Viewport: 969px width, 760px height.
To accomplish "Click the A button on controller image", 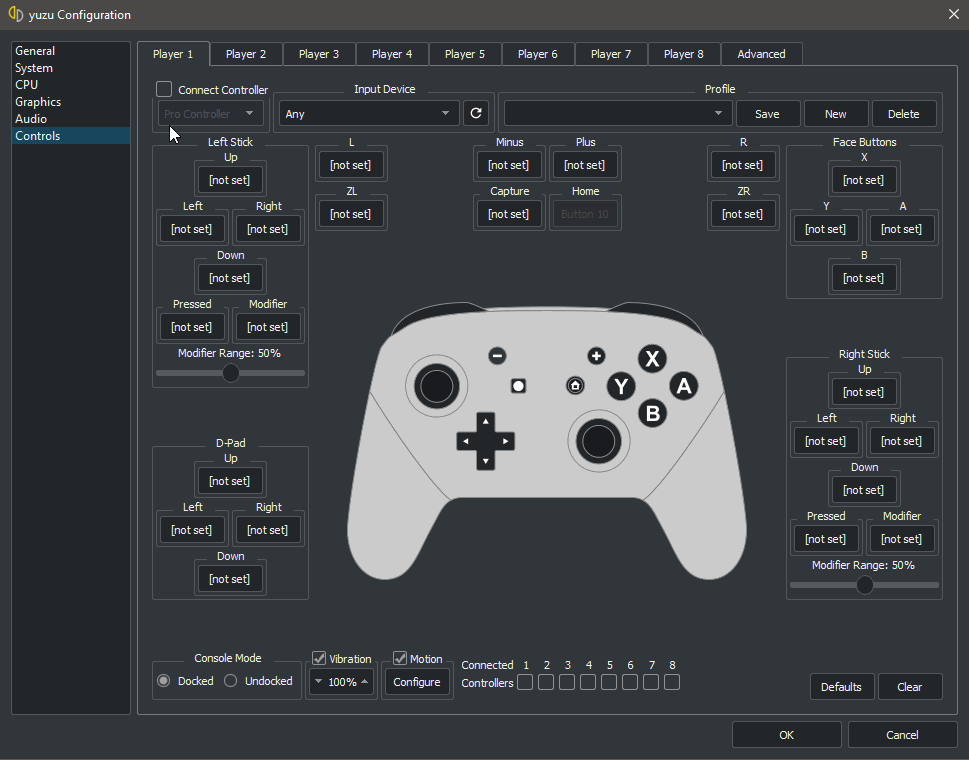I will pyautogui.click(x=683, y=386).
